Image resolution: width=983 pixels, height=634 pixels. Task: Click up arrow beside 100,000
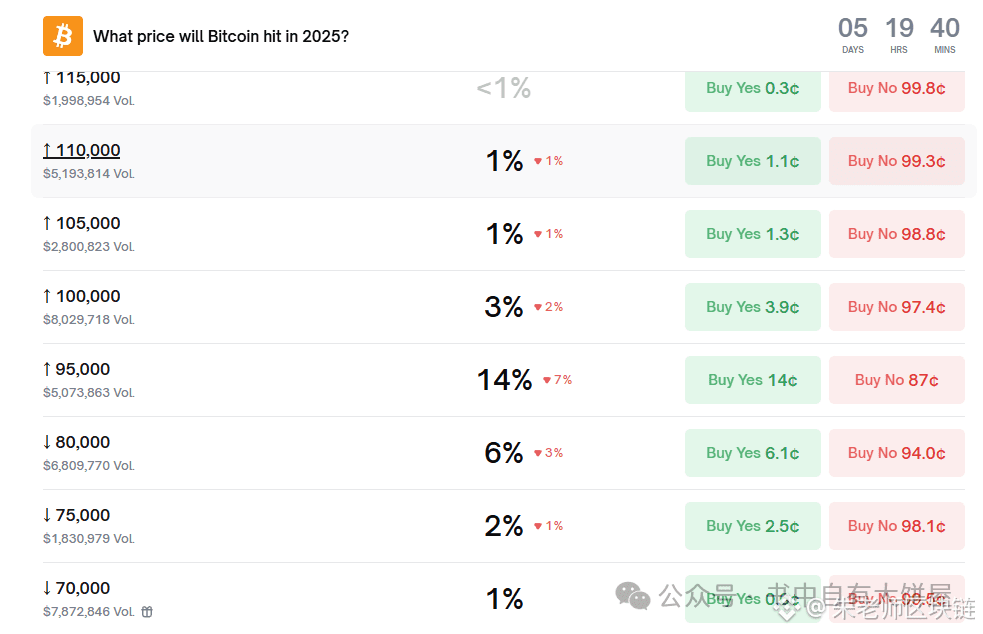click(47, 296)
